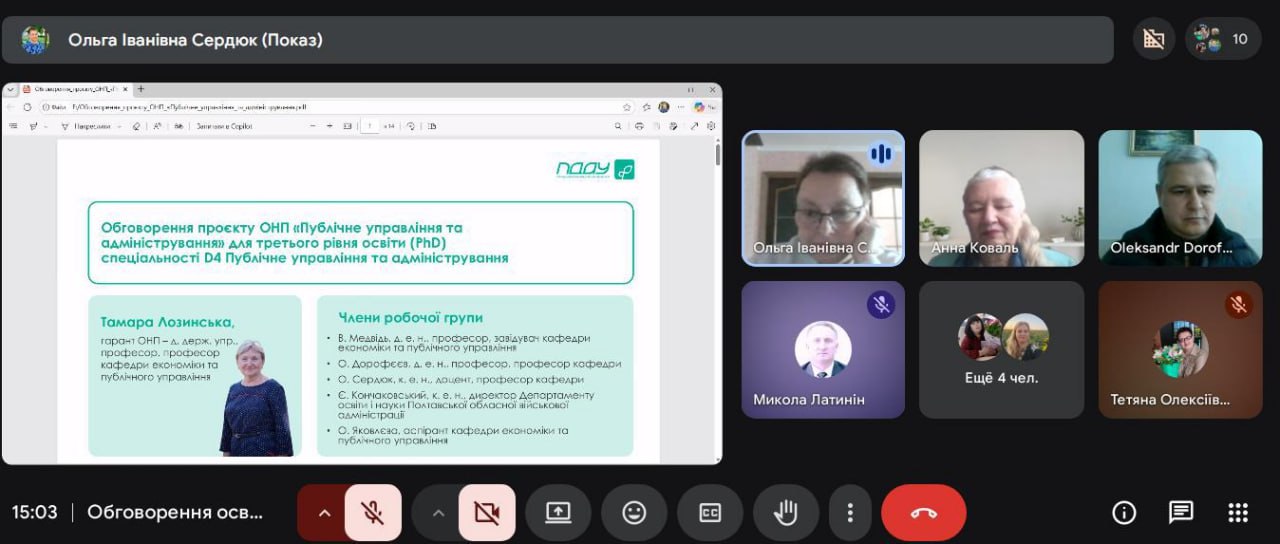Open the 'Ещё 4 чел.' participants tile
Screen dimensions: 1280x544
(x=1001, y=349)
